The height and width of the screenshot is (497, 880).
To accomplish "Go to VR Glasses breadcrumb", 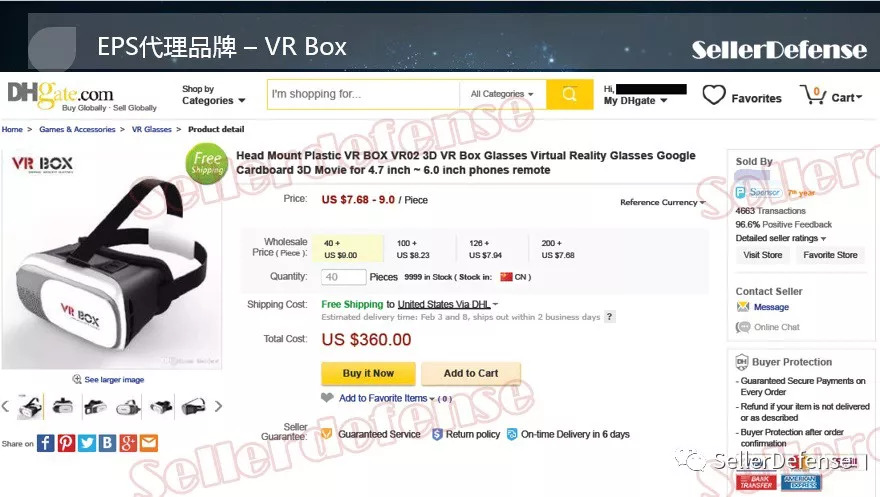I will (152, 129).
